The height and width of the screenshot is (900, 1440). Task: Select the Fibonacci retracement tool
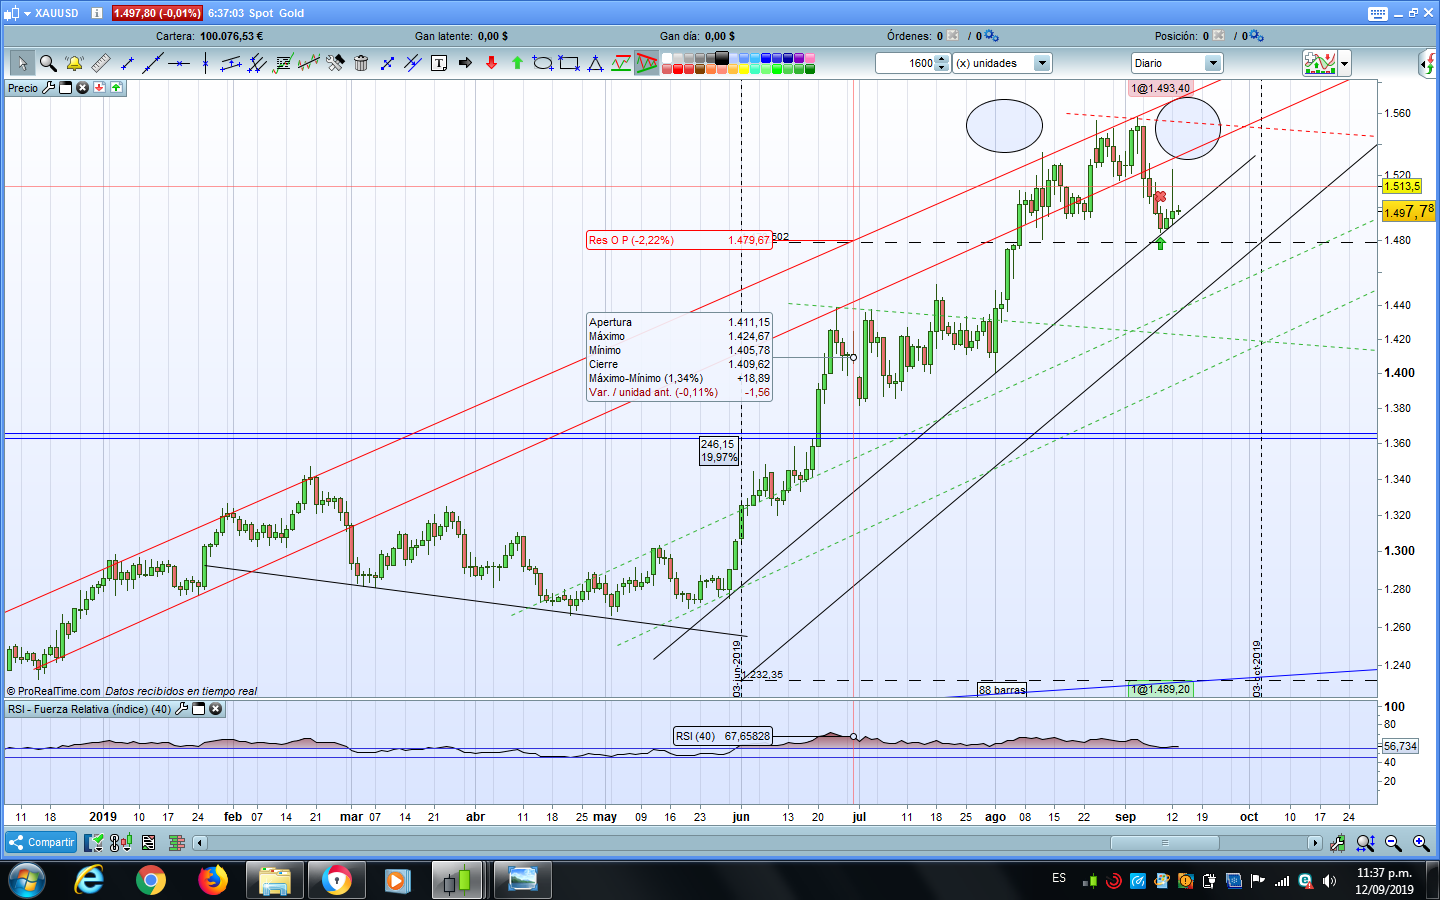point(283,63)
